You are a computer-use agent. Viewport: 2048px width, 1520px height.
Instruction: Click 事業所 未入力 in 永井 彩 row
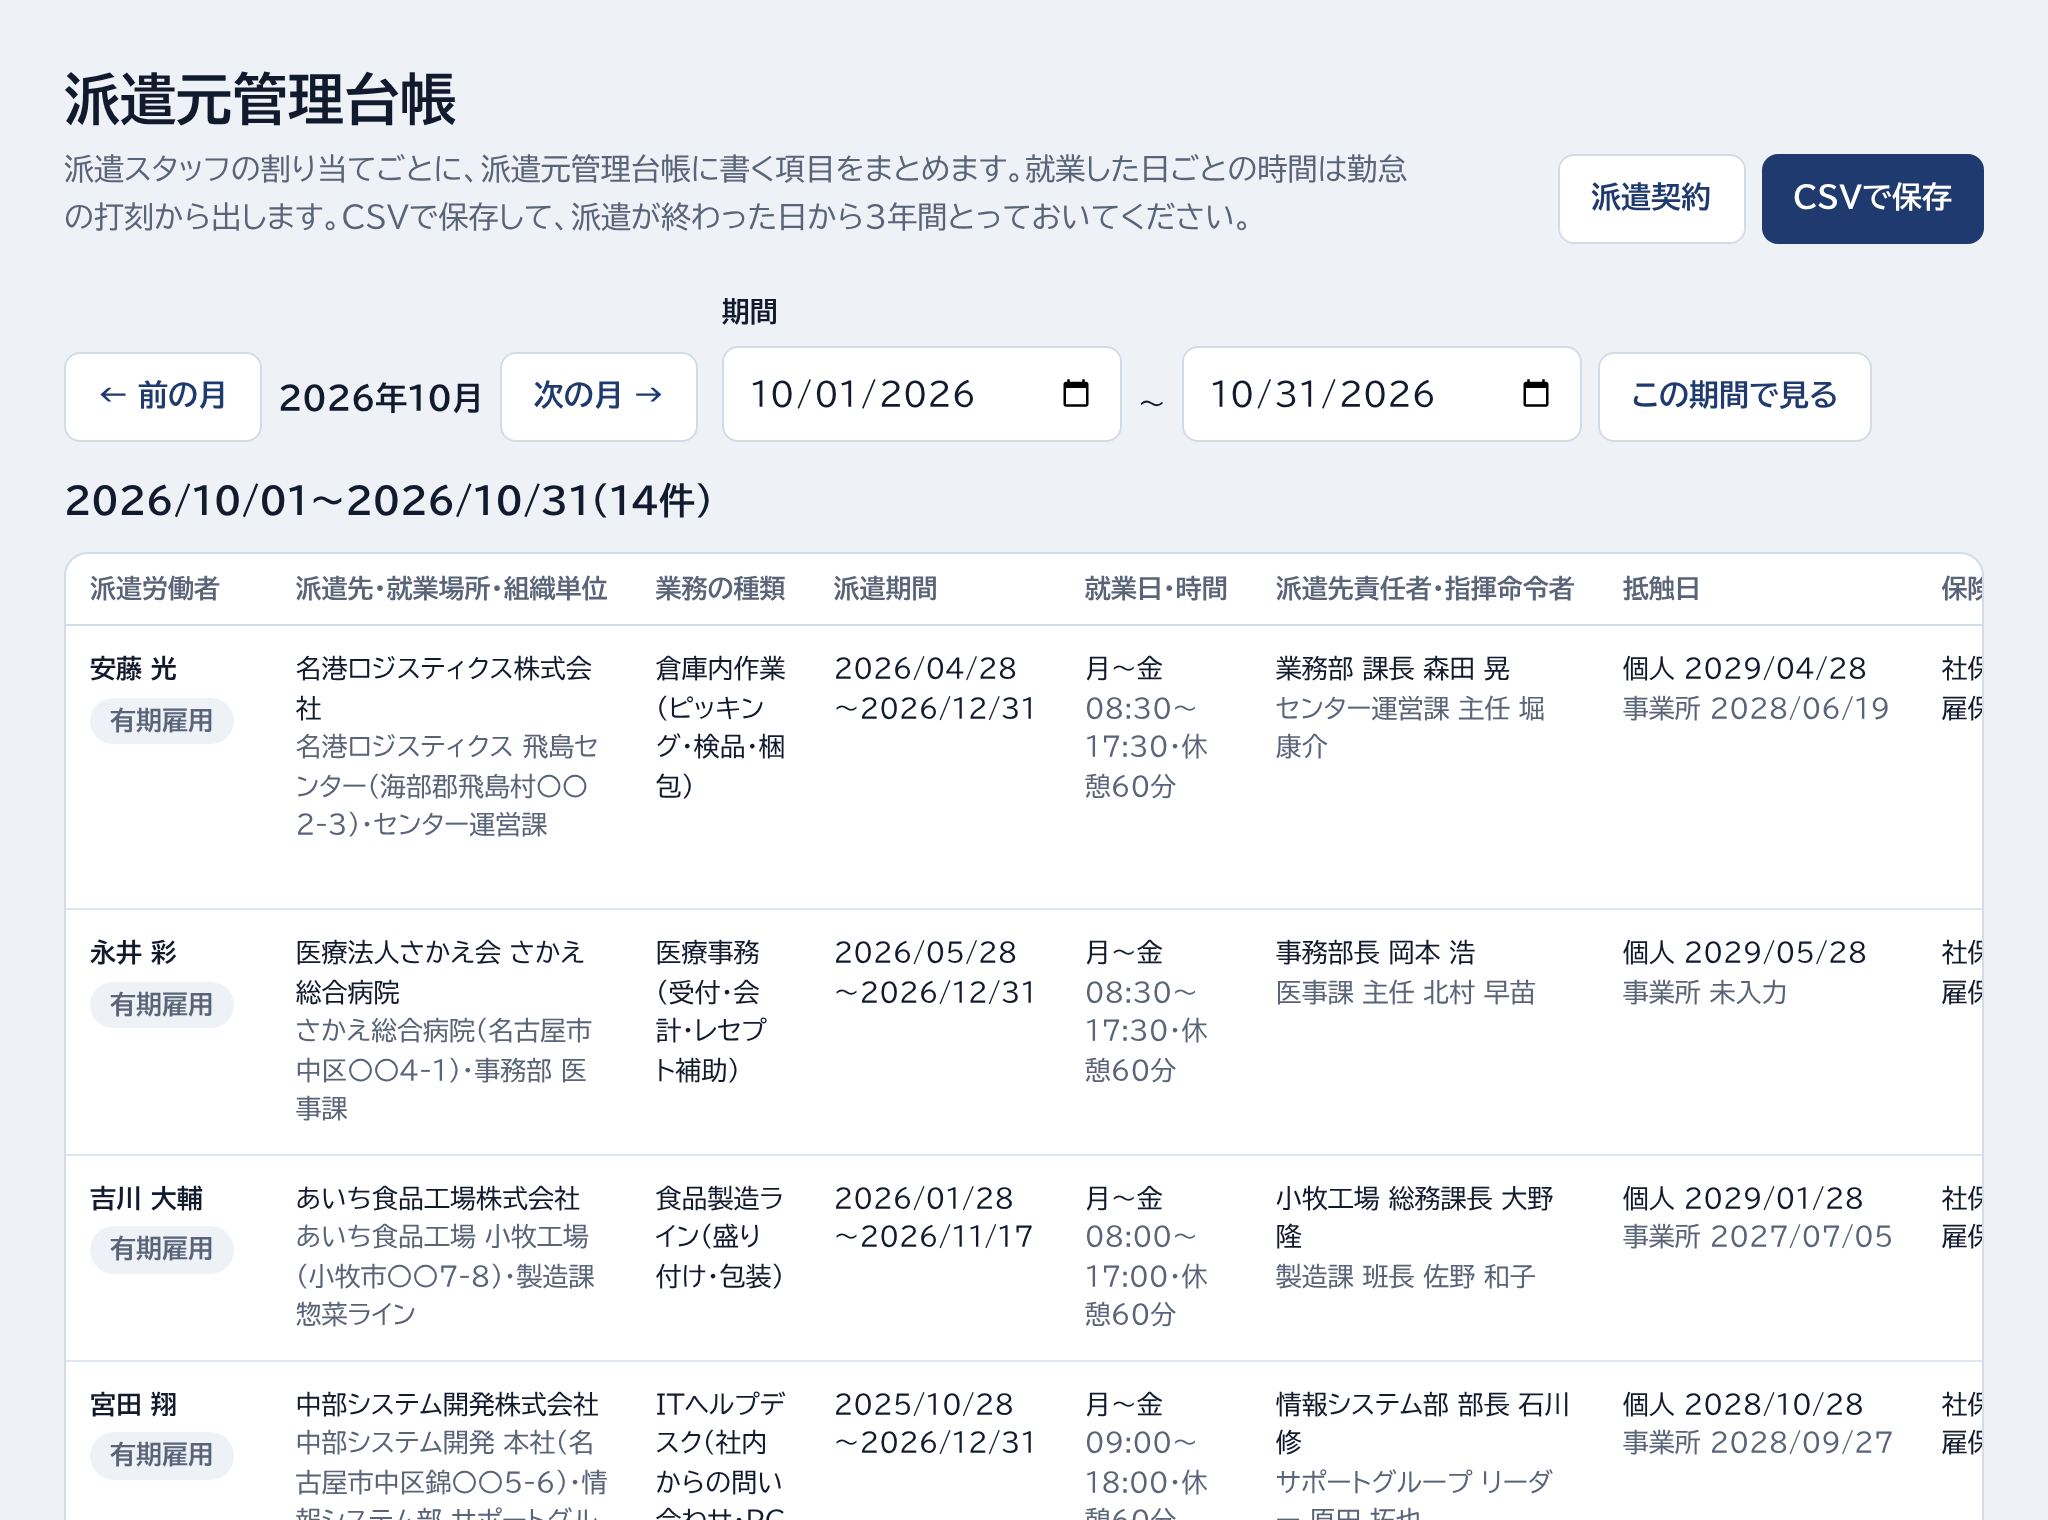tap(1705, 992)
